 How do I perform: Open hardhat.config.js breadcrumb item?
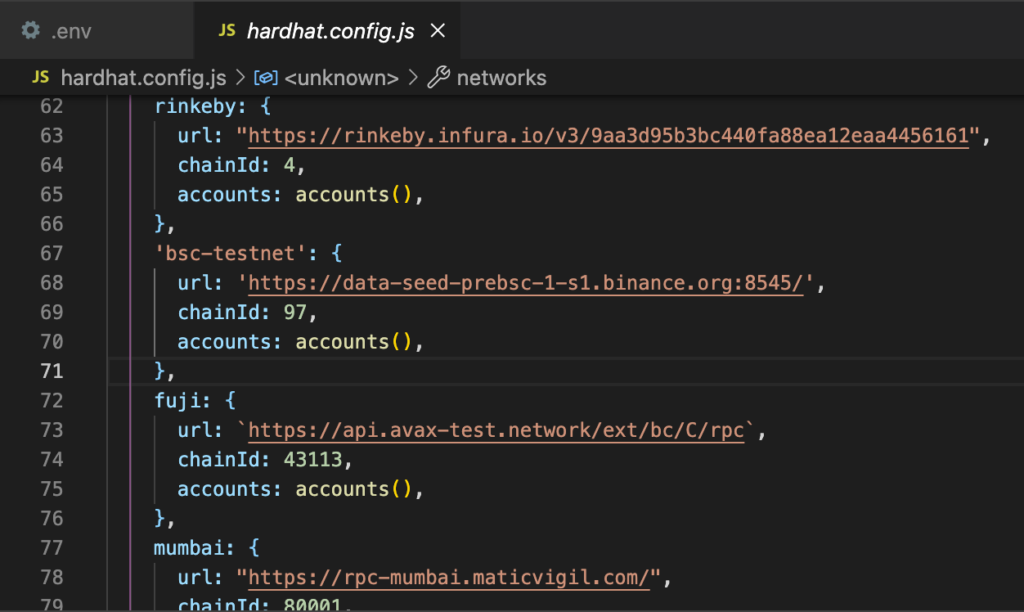click(x=144, y=78)
